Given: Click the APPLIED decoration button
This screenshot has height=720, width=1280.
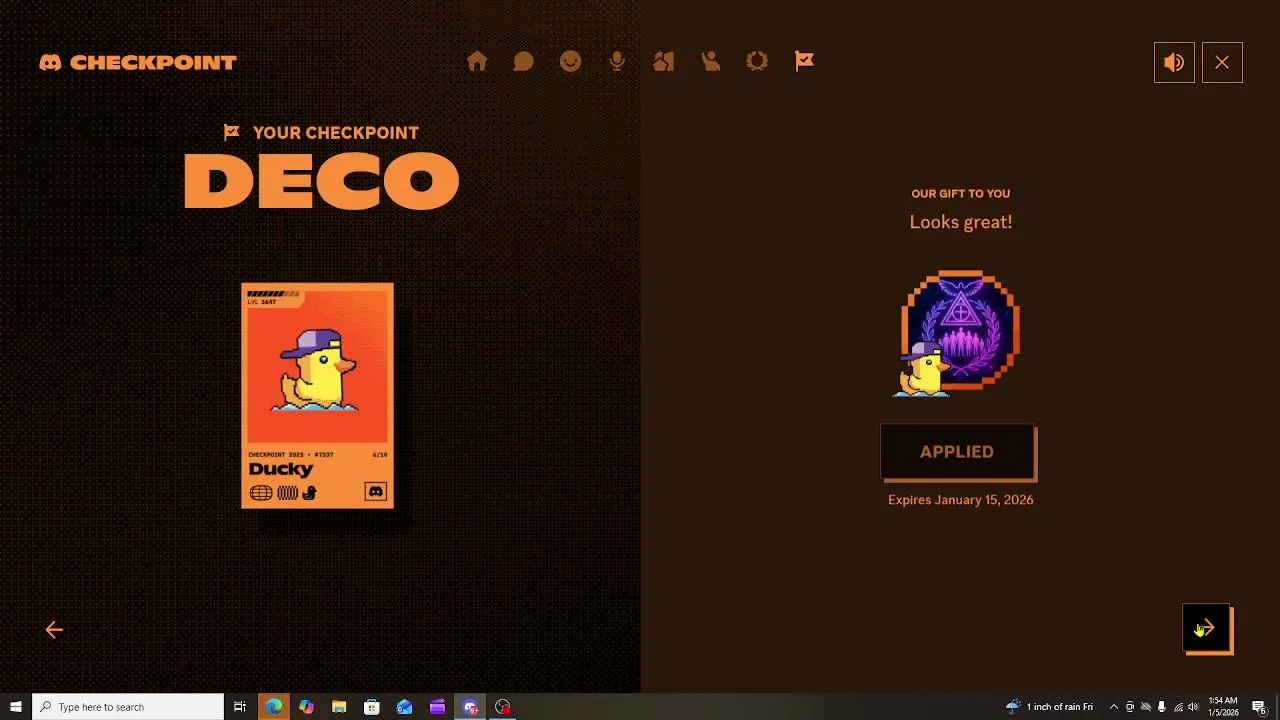Looking at the screenshot, I should (x=958, y=452).
